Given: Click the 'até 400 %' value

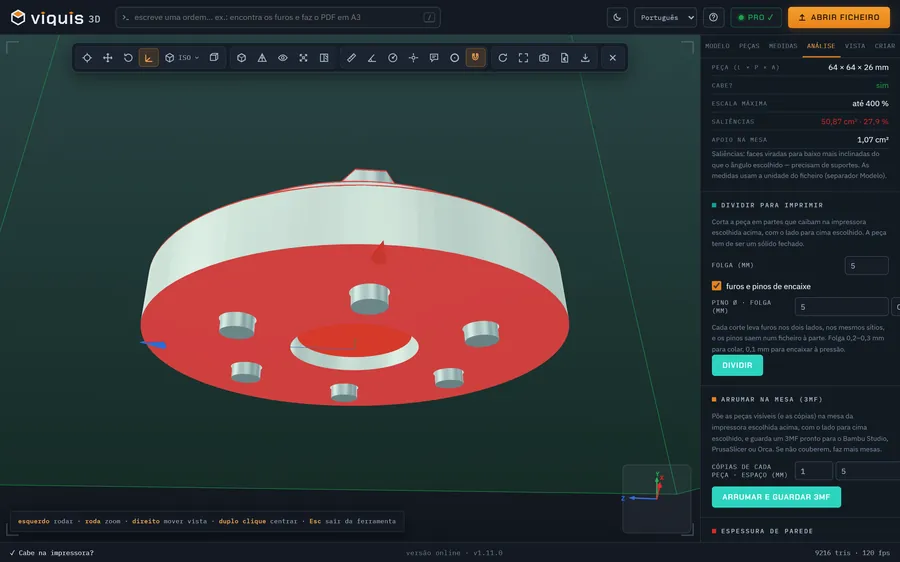Looking at the screenshot, I should (x=870, y=103).
